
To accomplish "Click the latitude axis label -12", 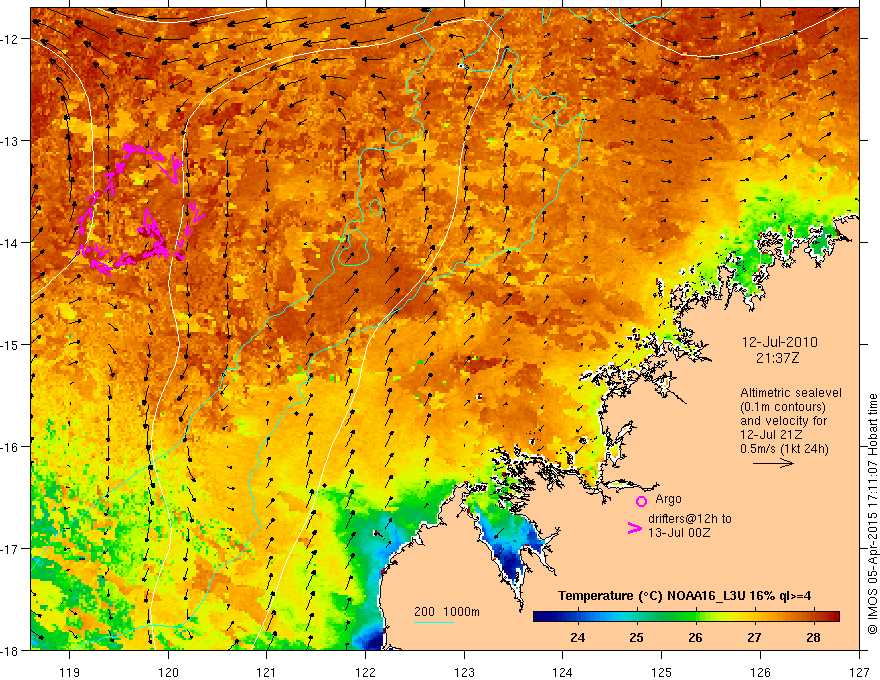I will coord(11,39).
